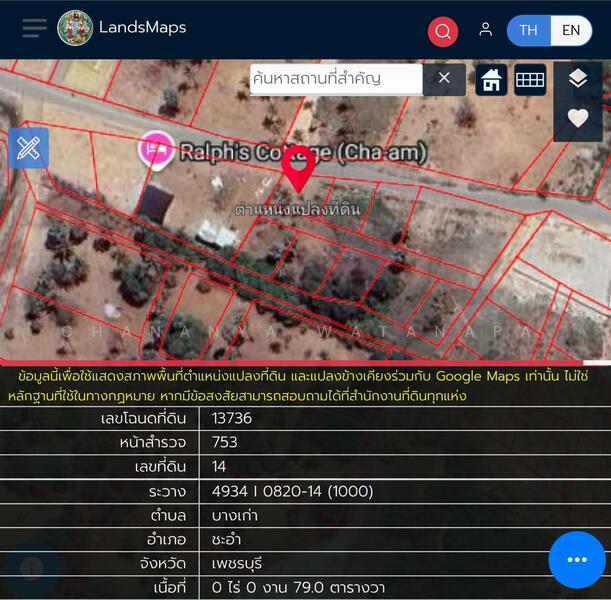
Task: Open the blue three-dot floating menu
Action: coord(577,559)
